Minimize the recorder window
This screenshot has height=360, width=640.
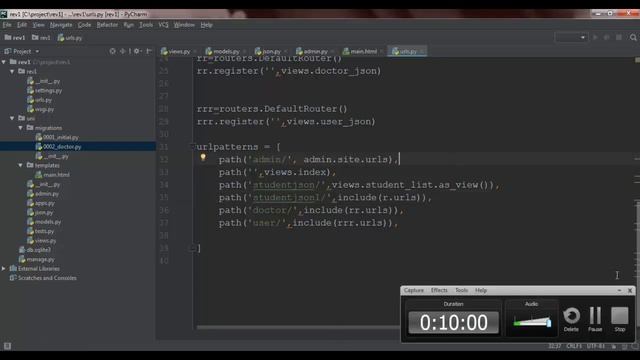coord(619,290)
